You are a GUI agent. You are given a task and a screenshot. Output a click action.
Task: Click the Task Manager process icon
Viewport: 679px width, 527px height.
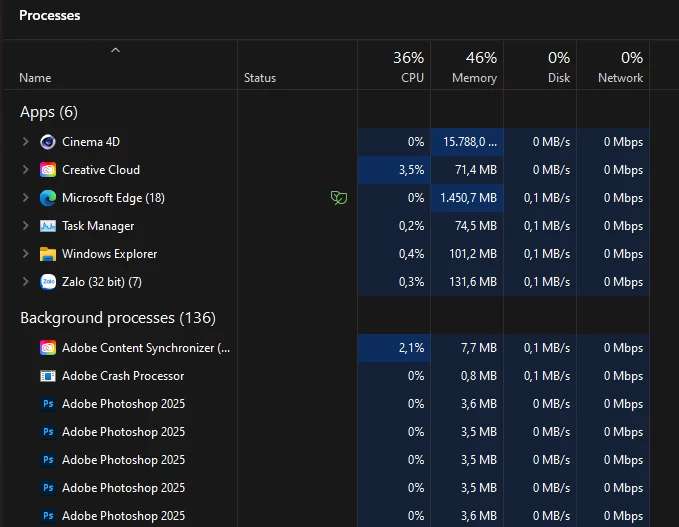48,226
